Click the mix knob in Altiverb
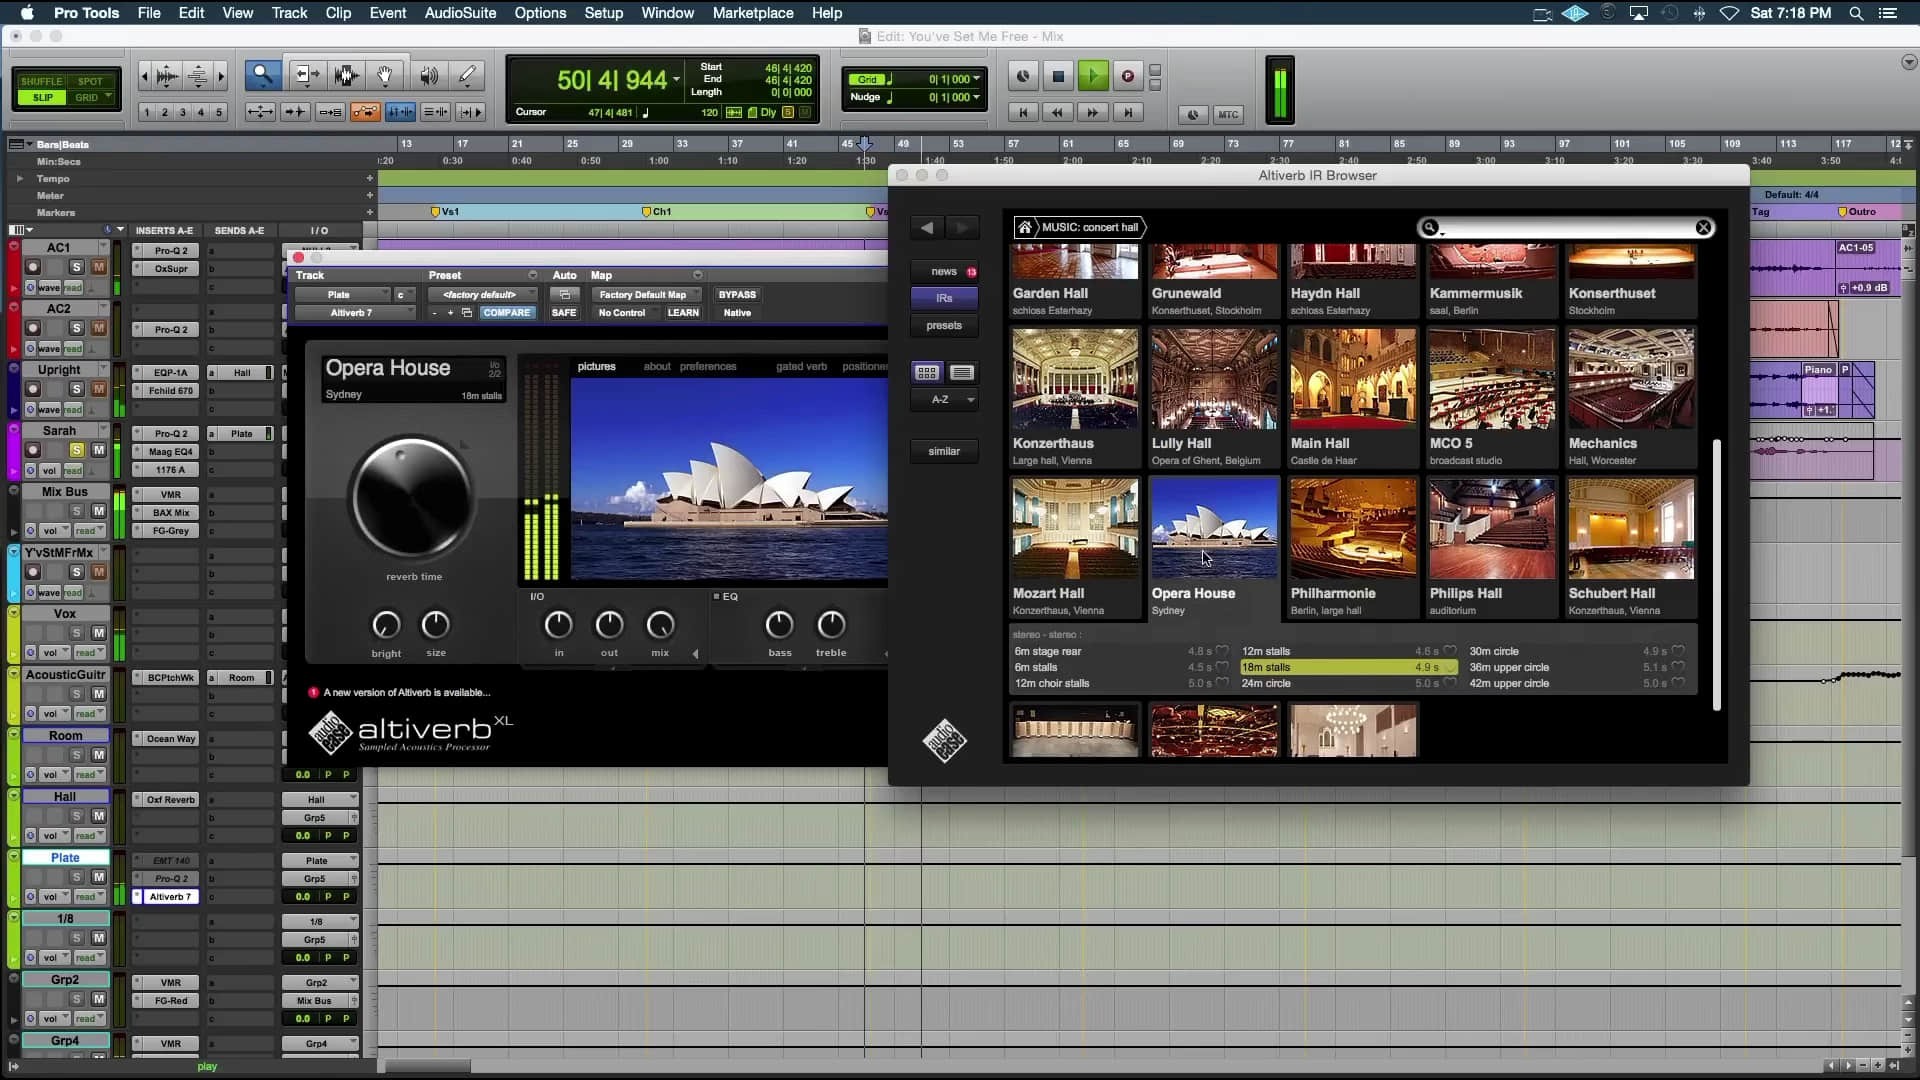The image size is (1920, 1080). 660,625
